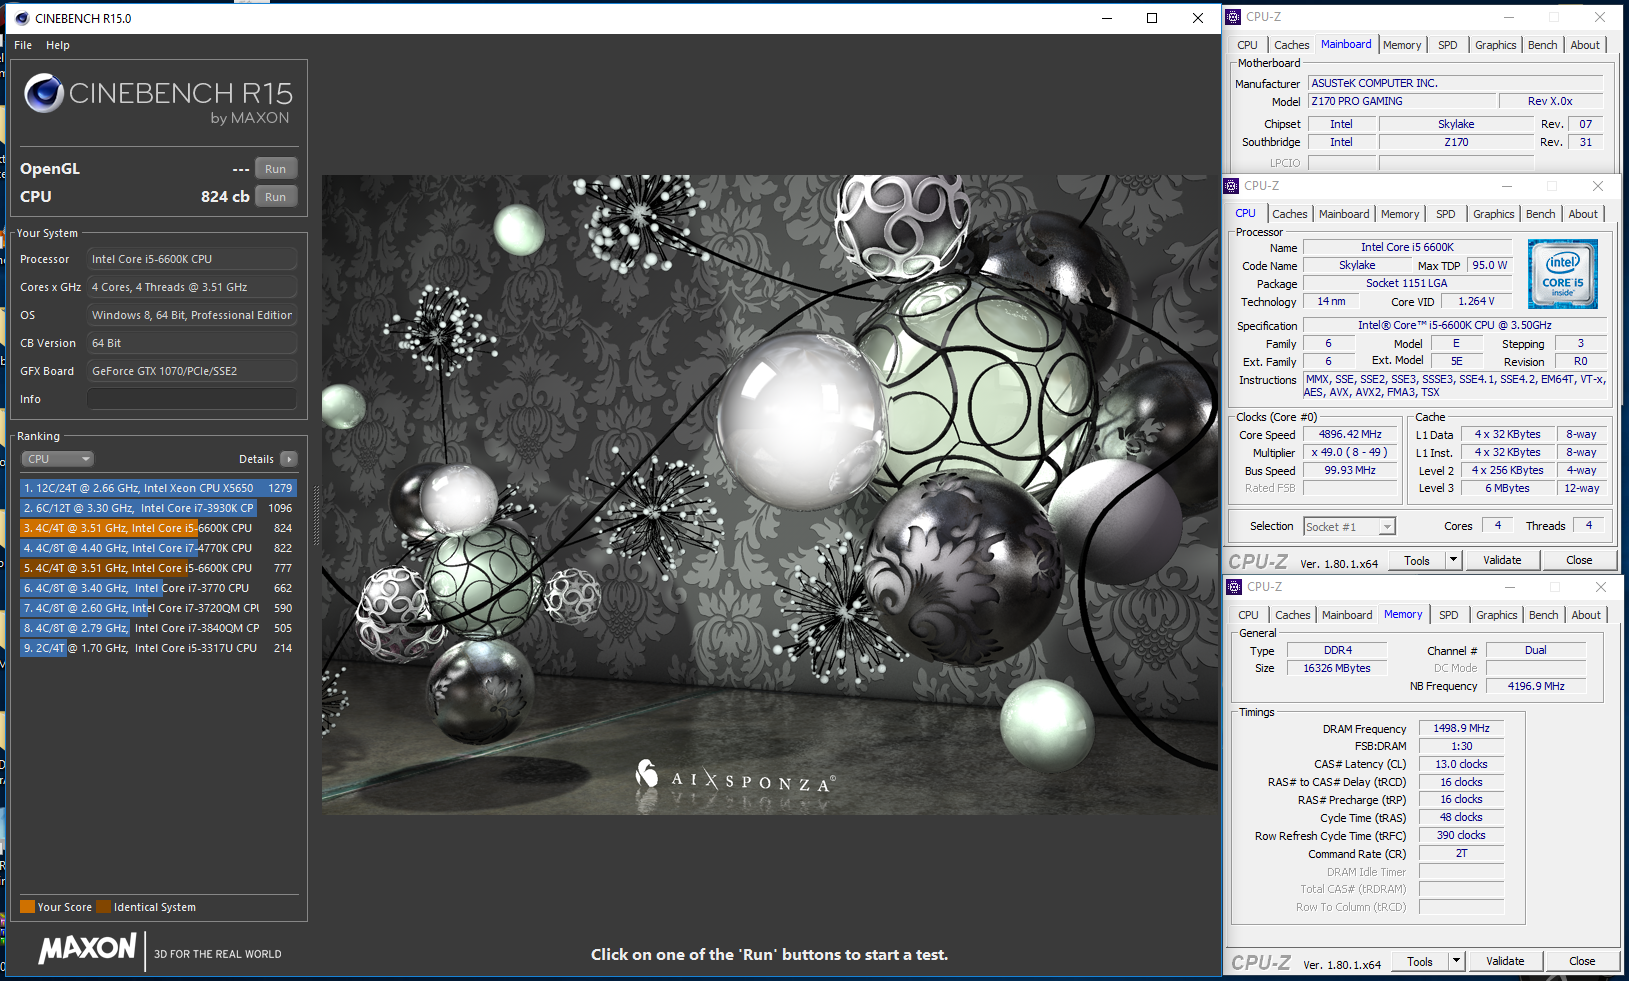Expand ranking Details arrow button
The height and width of the screenshot is (981, 1629).
click(x=289, y=459)
